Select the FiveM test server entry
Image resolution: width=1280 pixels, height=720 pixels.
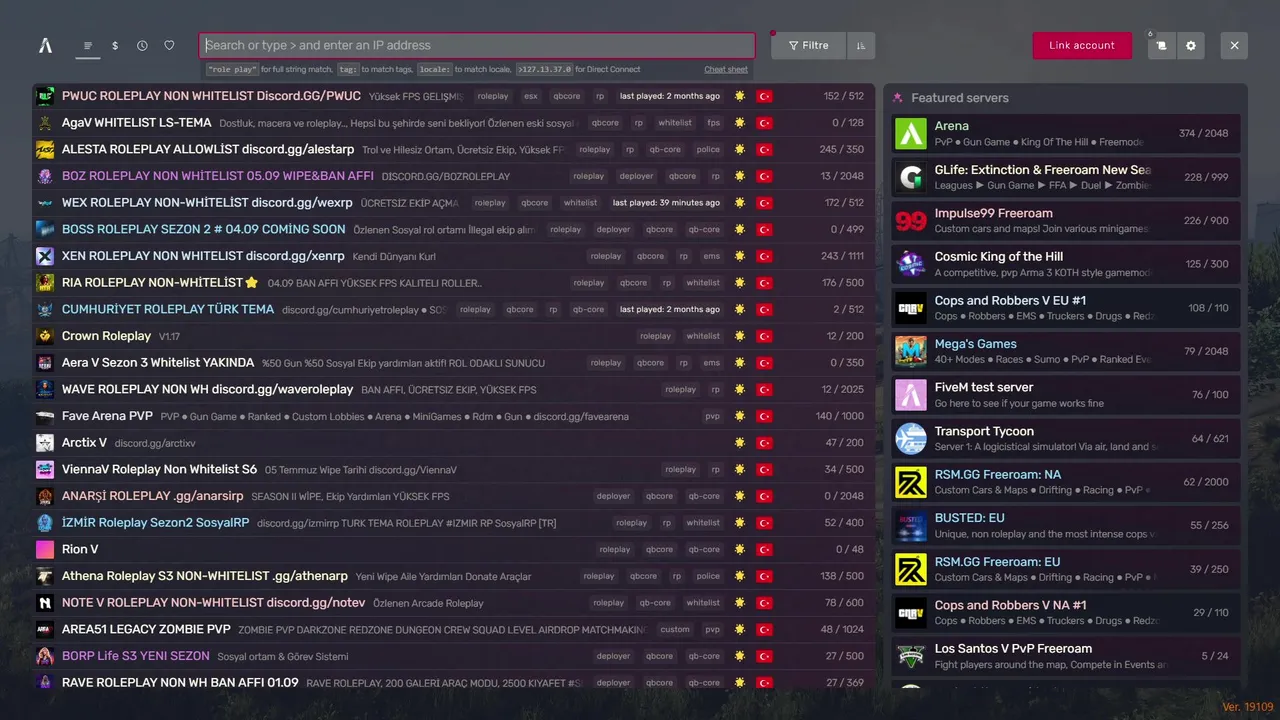click(1066, 395)
